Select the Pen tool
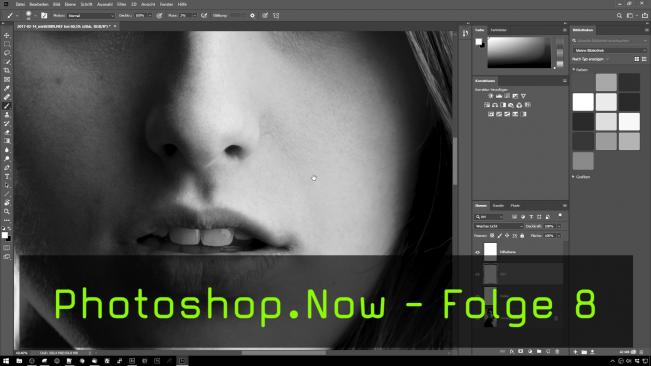Screen dimensions: 651x366 (7, 168)
